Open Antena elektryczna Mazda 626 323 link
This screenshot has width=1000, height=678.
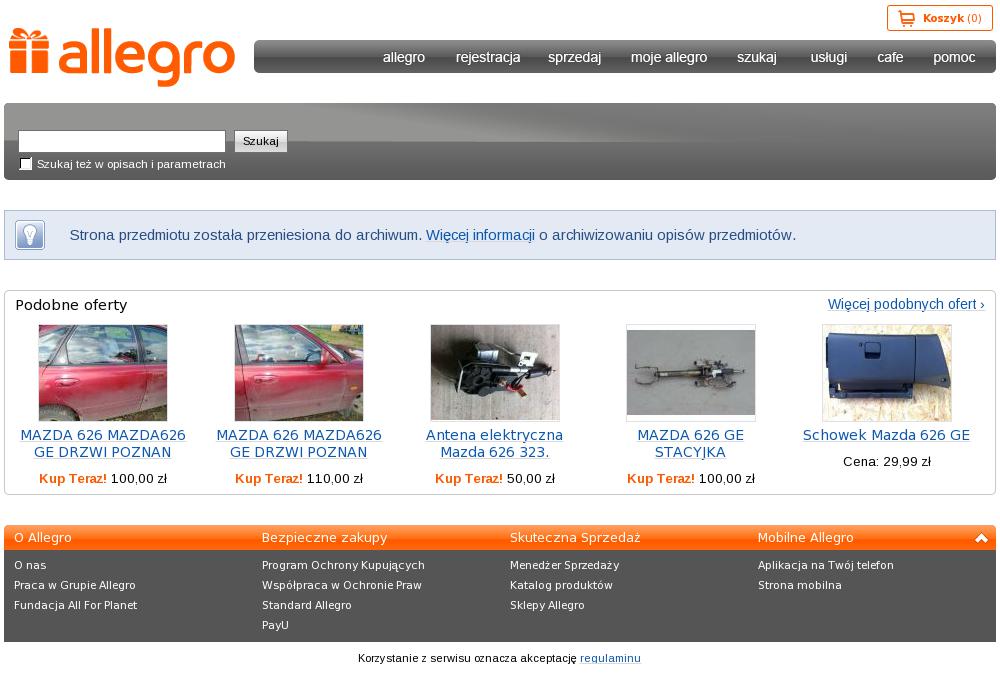(x=495, y=443)
